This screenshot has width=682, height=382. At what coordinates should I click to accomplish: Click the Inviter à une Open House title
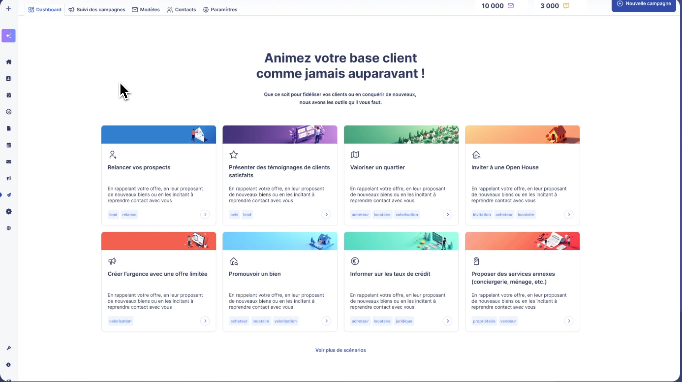(x=505, y=168)
